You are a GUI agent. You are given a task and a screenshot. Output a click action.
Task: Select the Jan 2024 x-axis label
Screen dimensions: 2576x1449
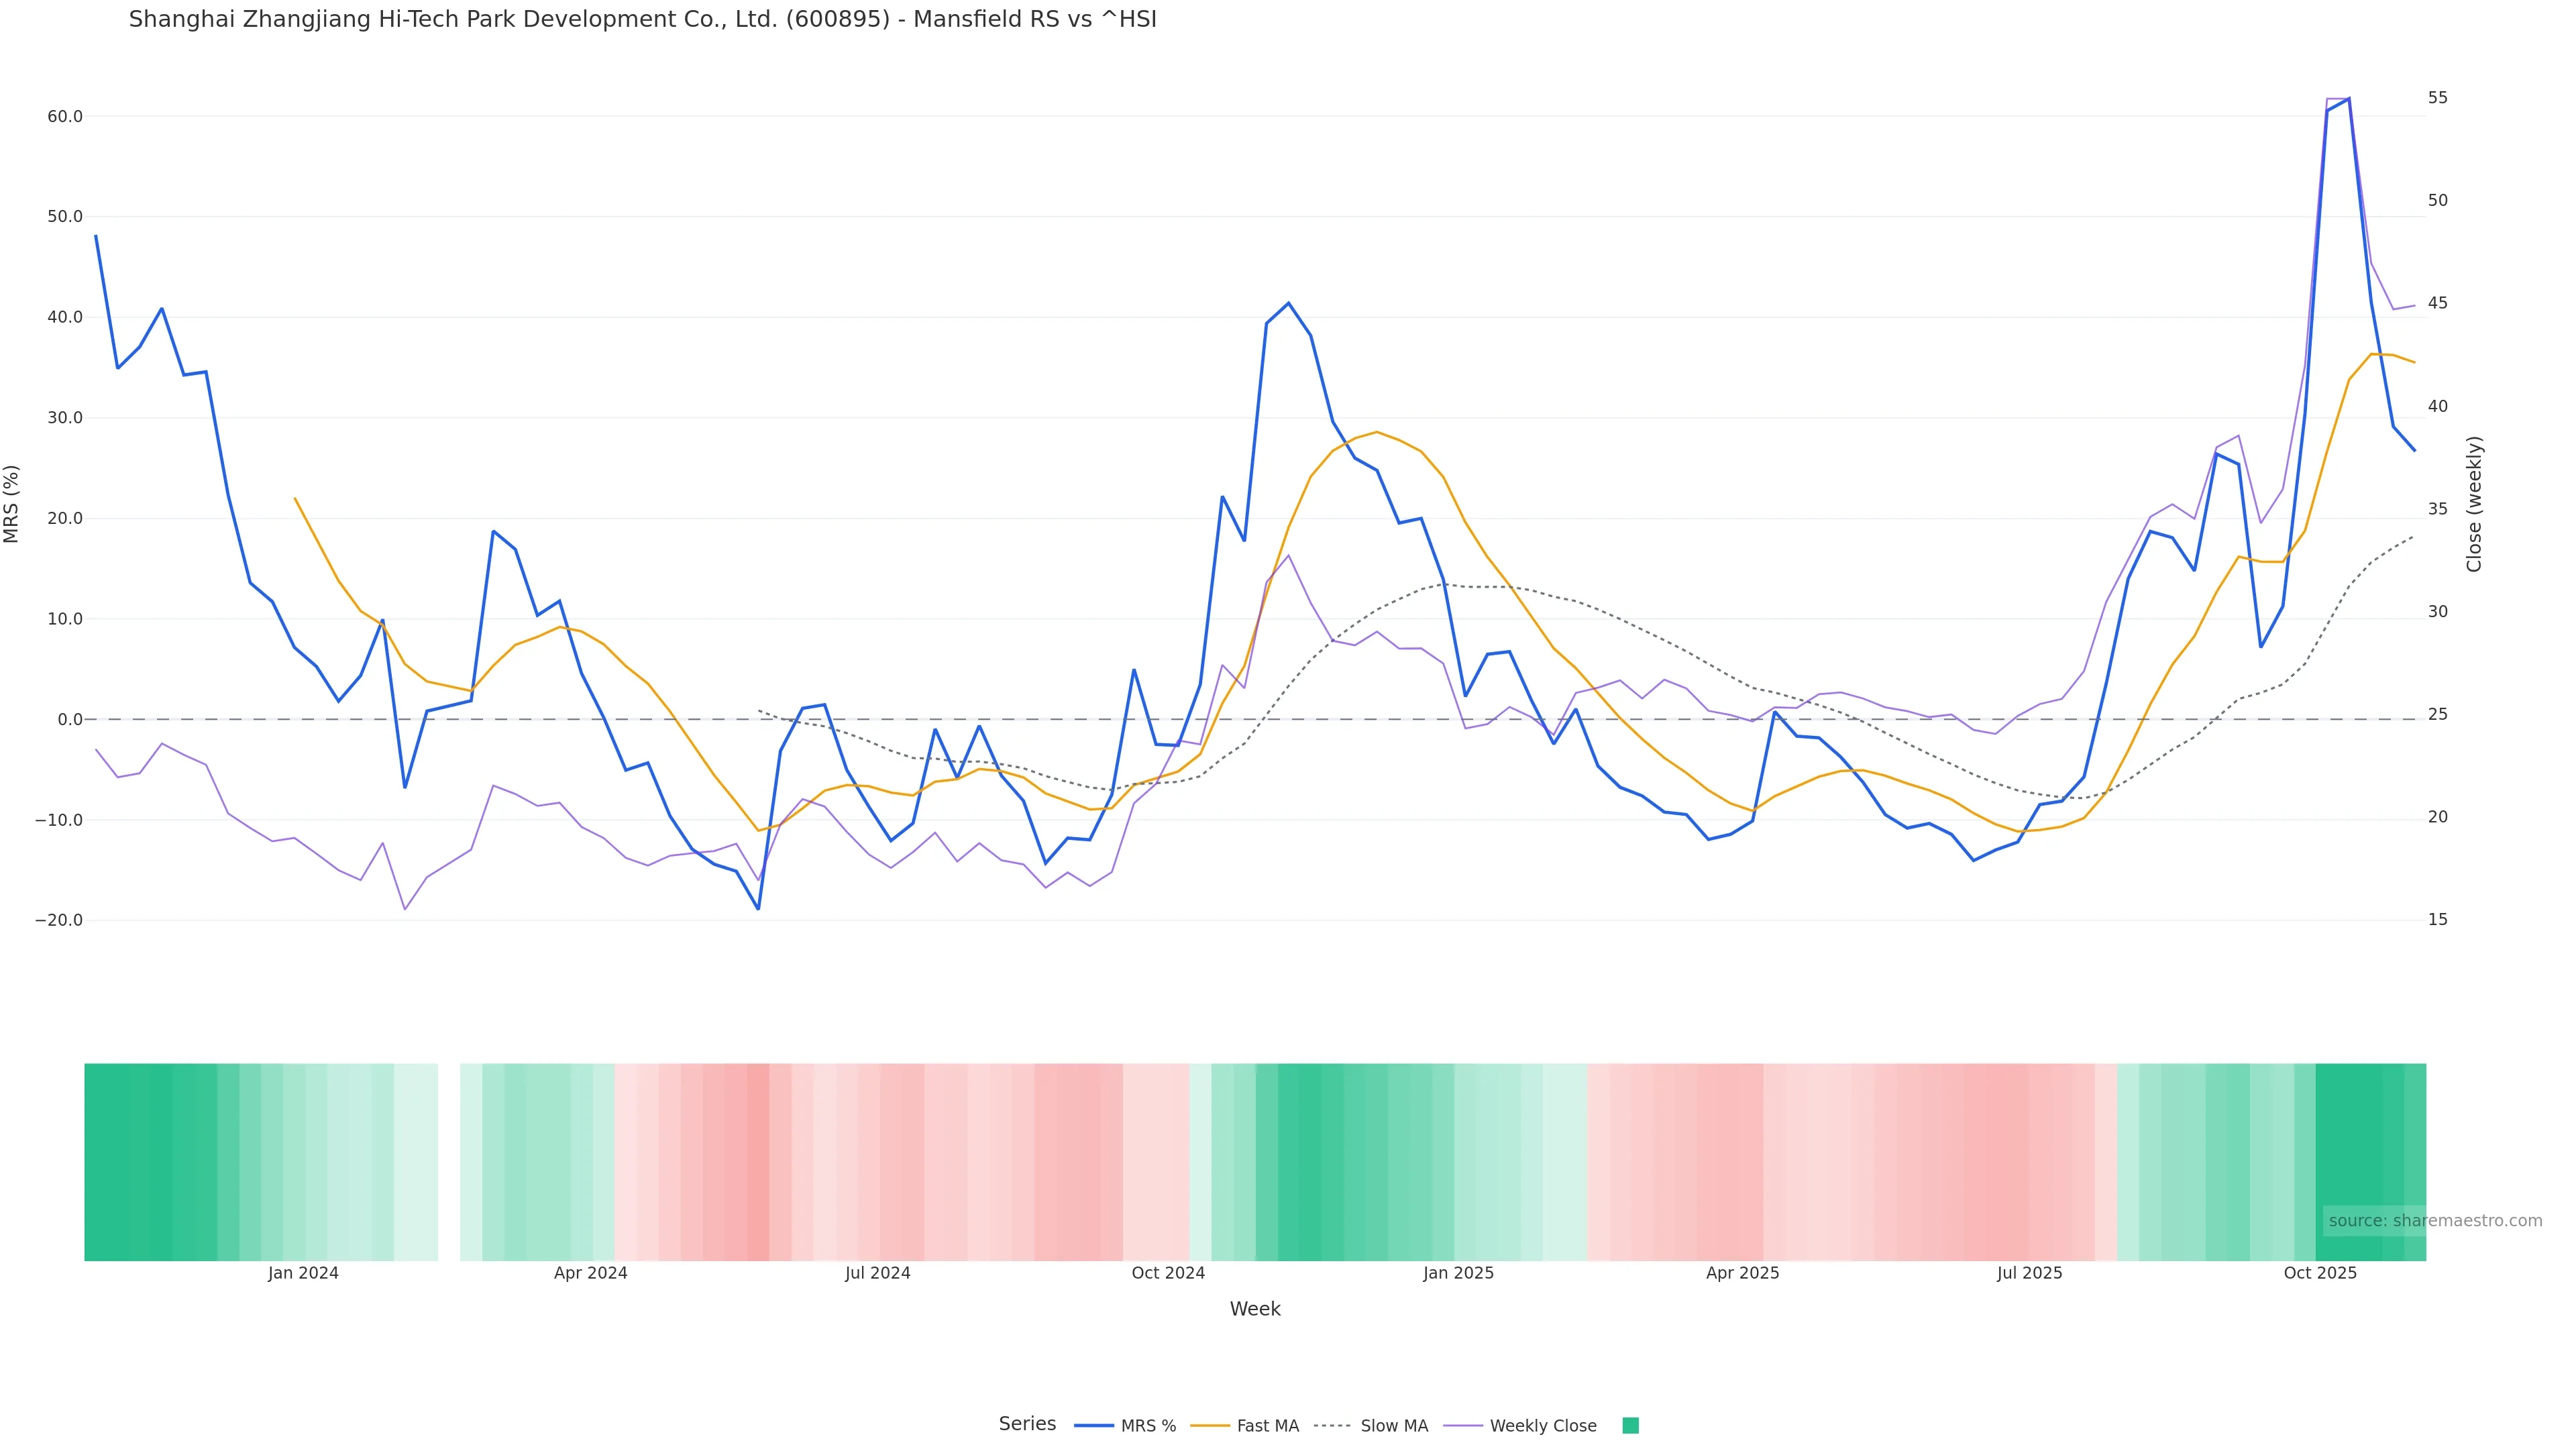tap(303, 1274)
